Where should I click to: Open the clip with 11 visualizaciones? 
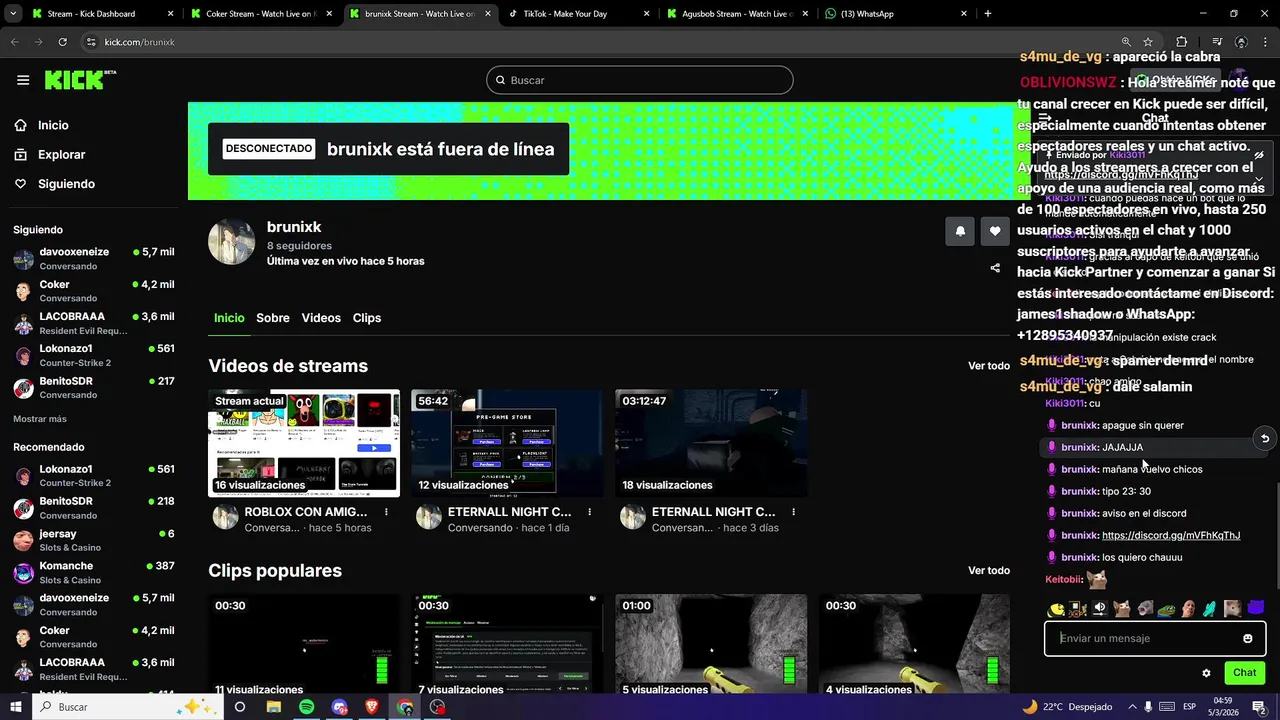tap(304, 645)
